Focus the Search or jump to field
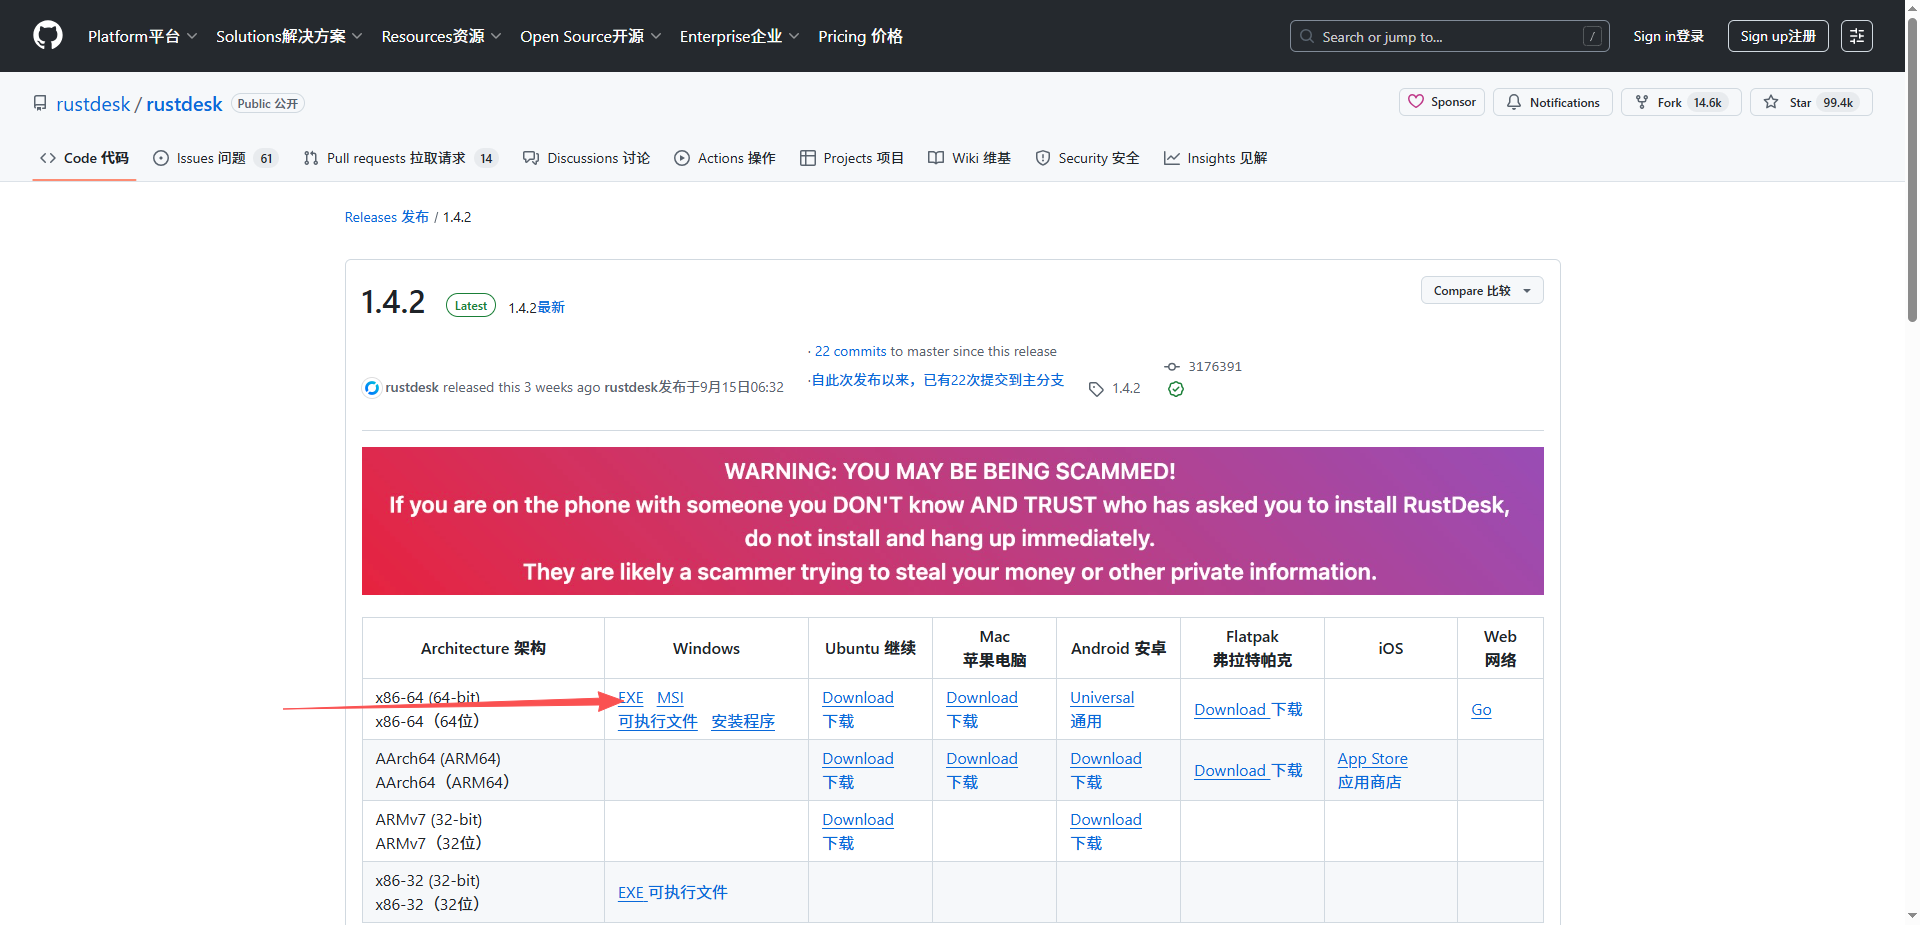Viewport: 1920px width, 925px height. (x=1449, y=36)
